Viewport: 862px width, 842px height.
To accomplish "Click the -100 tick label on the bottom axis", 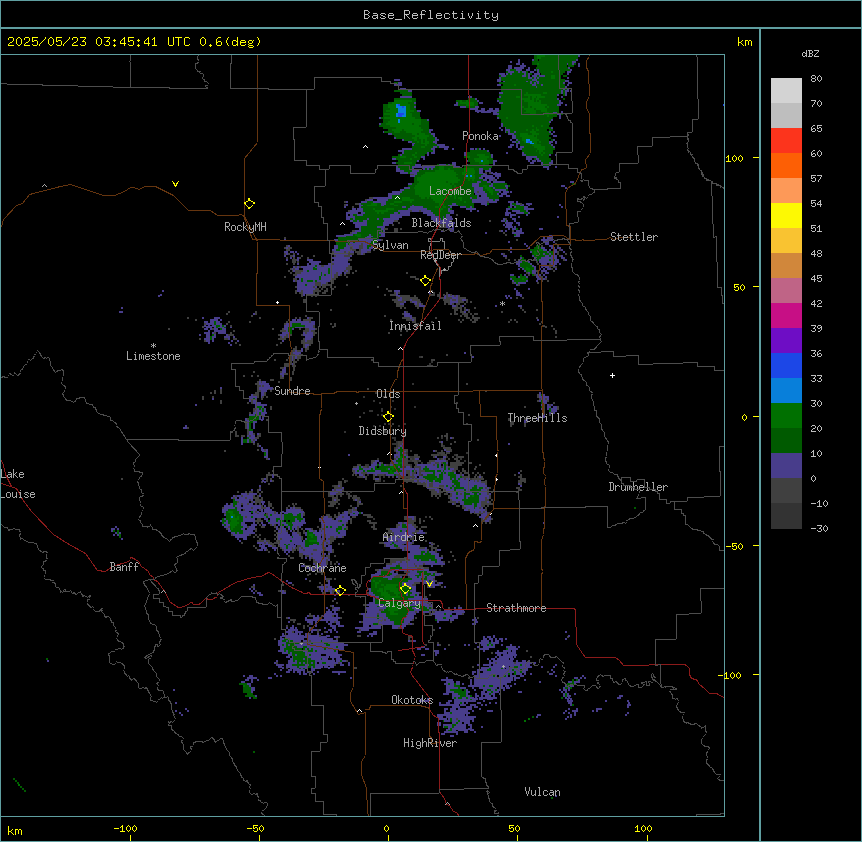I will pos(126,828).
